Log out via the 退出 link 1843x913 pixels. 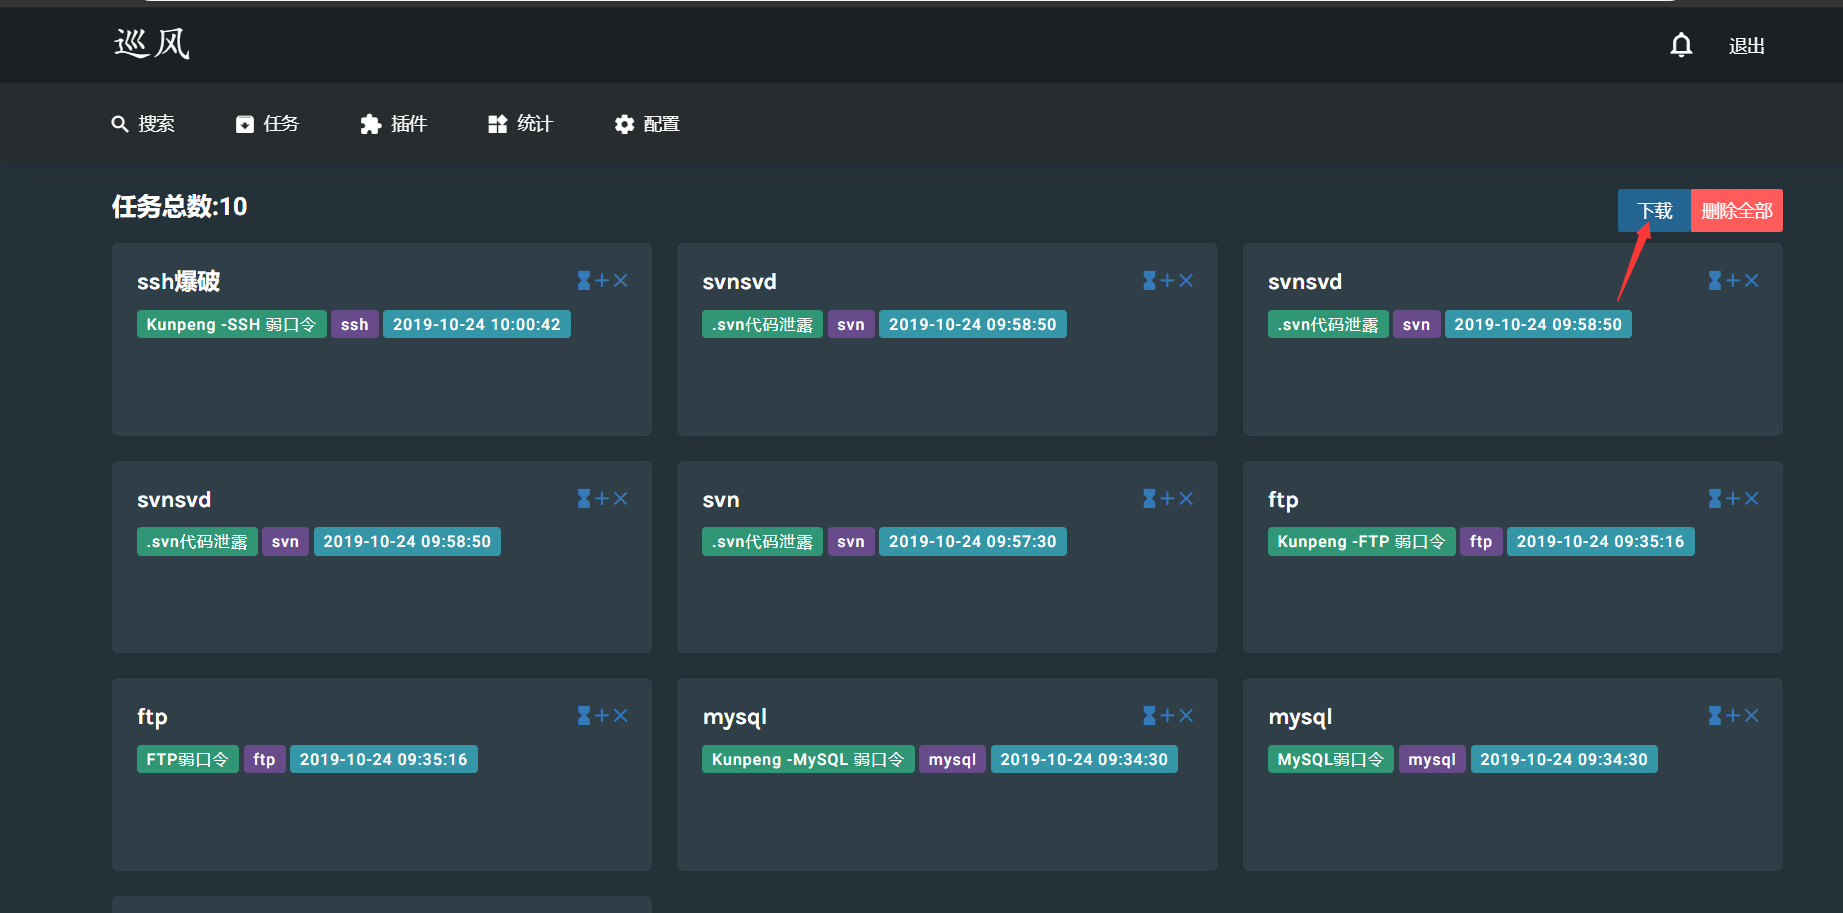point(1746,46)
